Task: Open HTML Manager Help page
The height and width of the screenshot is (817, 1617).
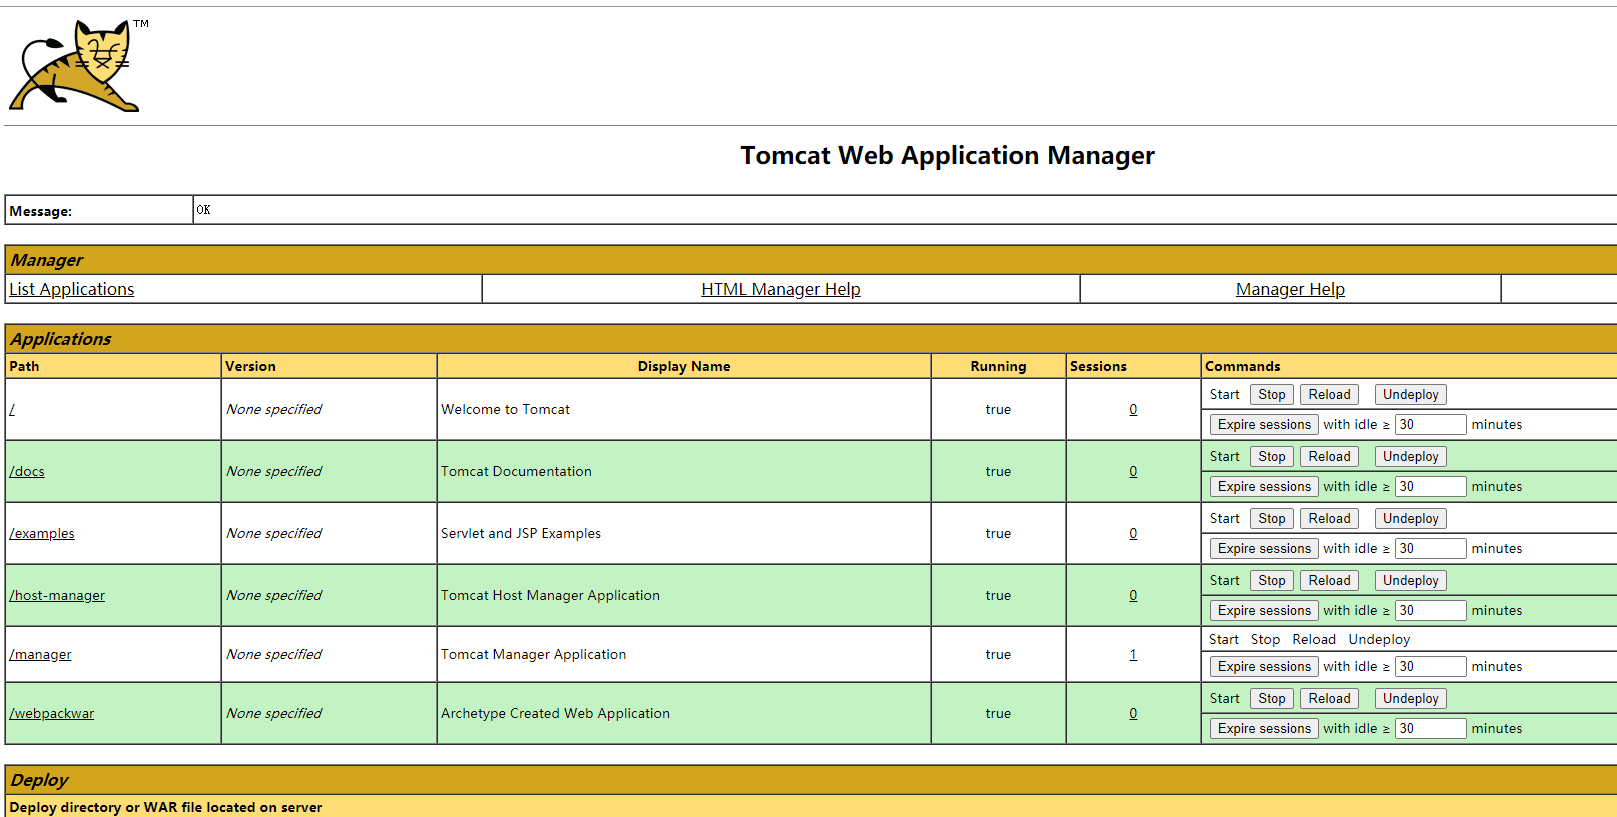Action: (780, 289)
